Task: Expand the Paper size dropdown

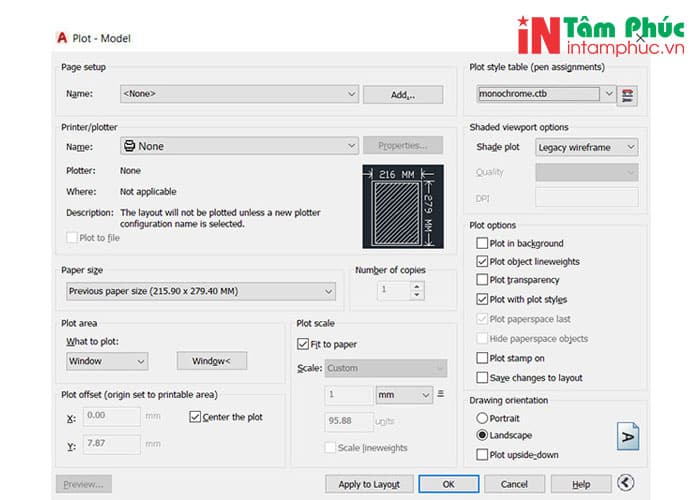Action: coord(201,291)
